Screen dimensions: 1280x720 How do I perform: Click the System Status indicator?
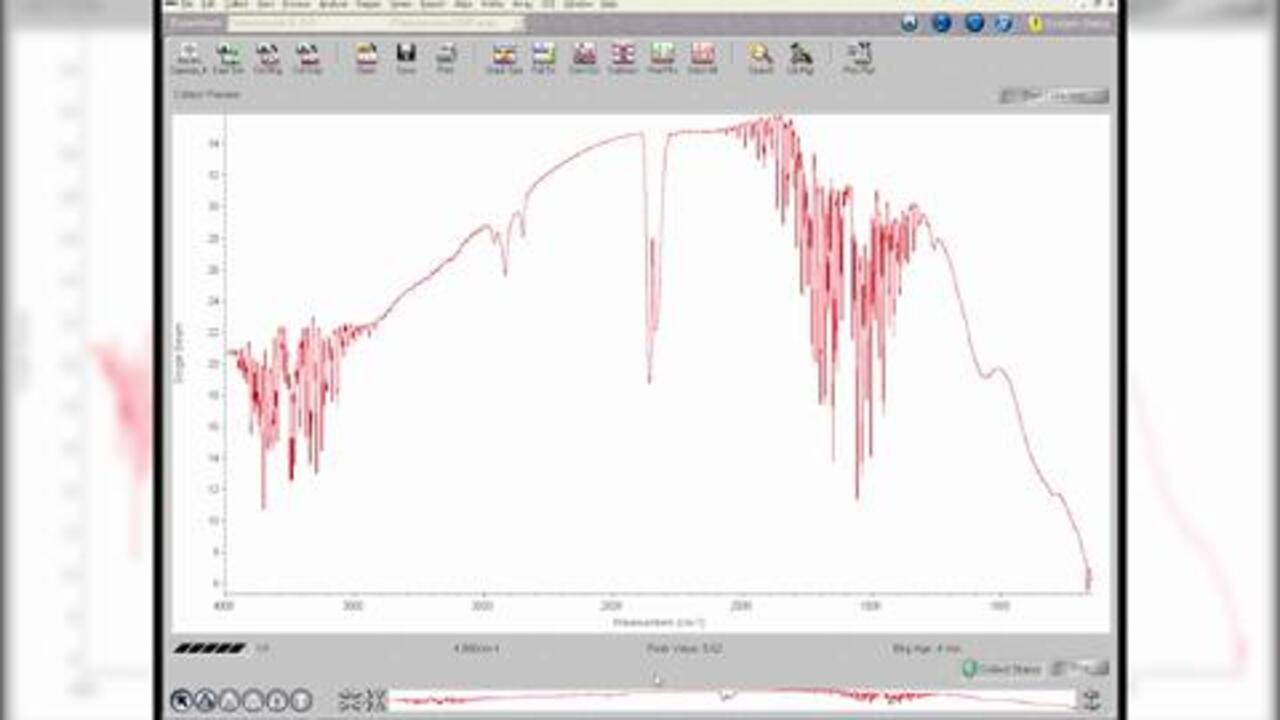coord(1069,23)
